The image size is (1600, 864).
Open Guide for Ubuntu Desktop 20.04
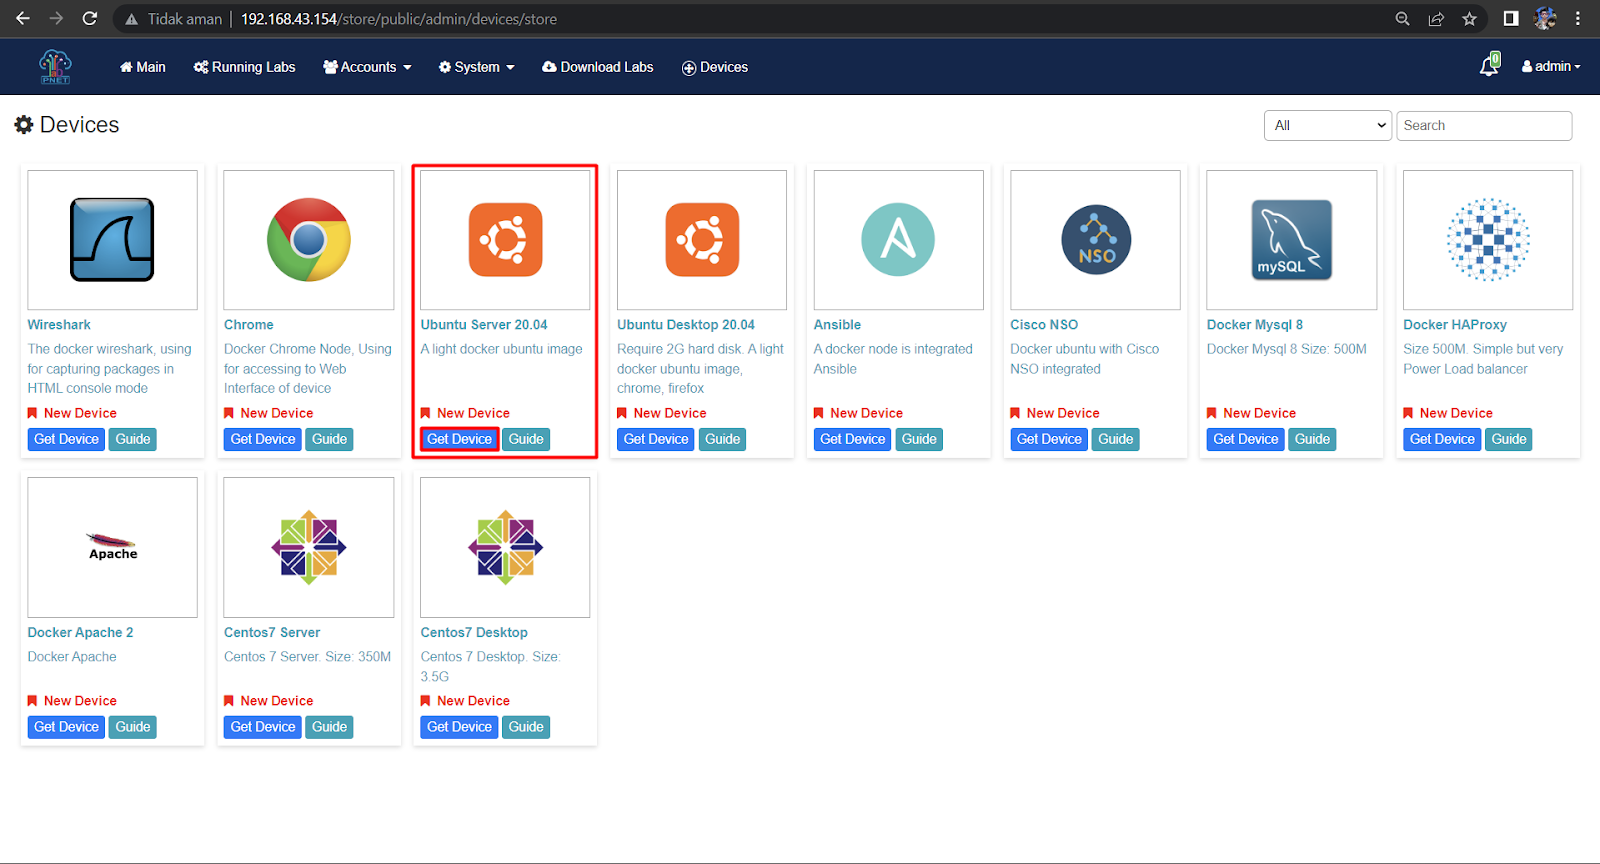pos(722,439)
